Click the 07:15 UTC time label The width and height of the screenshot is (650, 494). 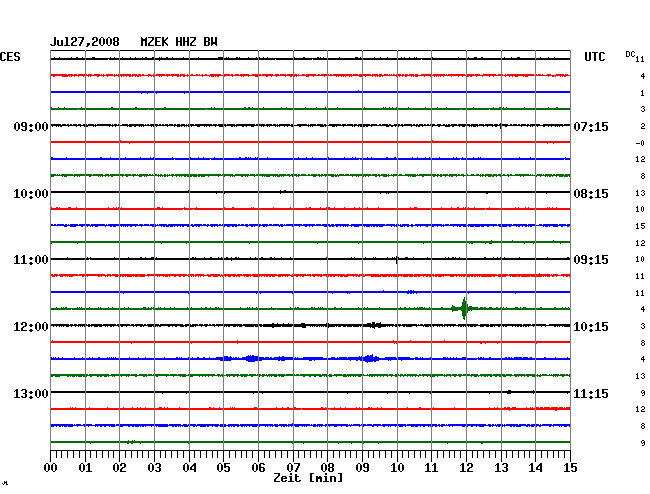coord(589,127)
